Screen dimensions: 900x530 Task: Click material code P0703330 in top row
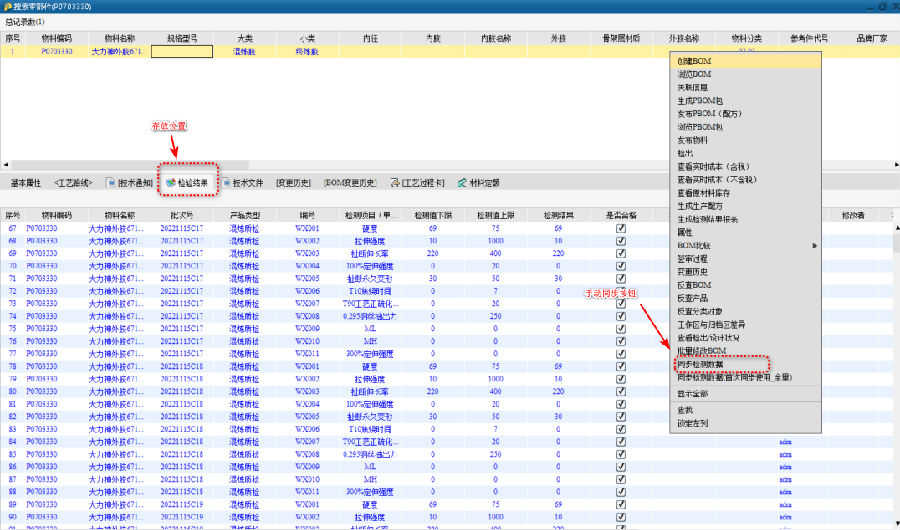(56, 50)
